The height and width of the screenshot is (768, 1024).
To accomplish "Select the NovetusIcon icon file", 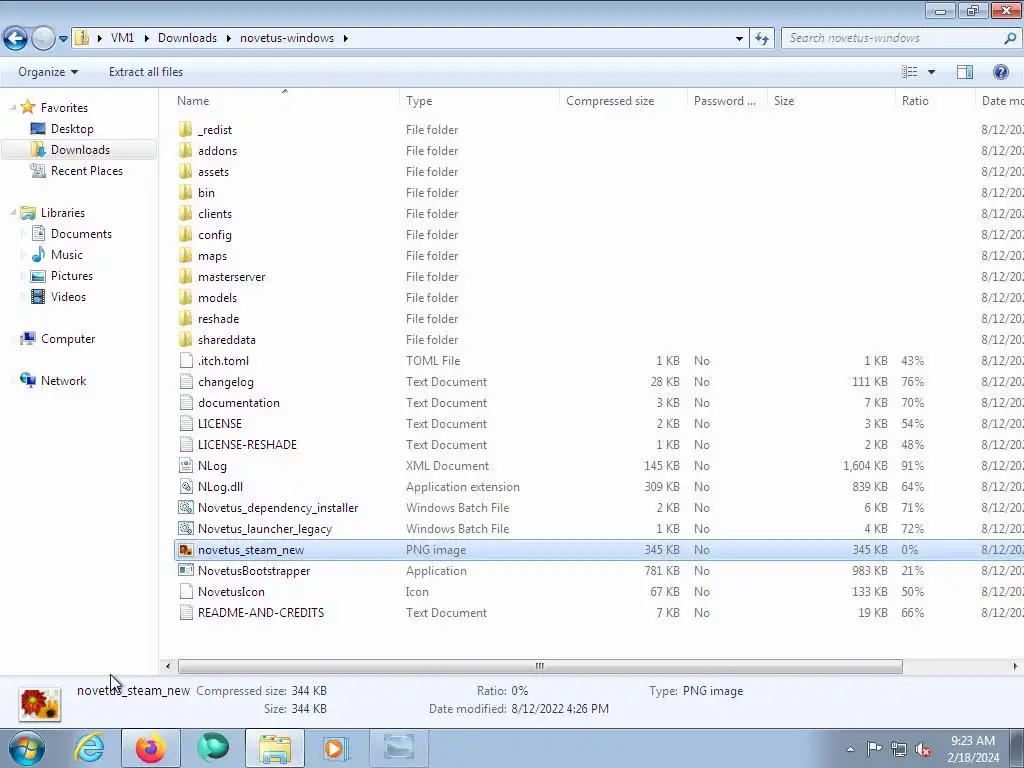I will tap(231, 592).
